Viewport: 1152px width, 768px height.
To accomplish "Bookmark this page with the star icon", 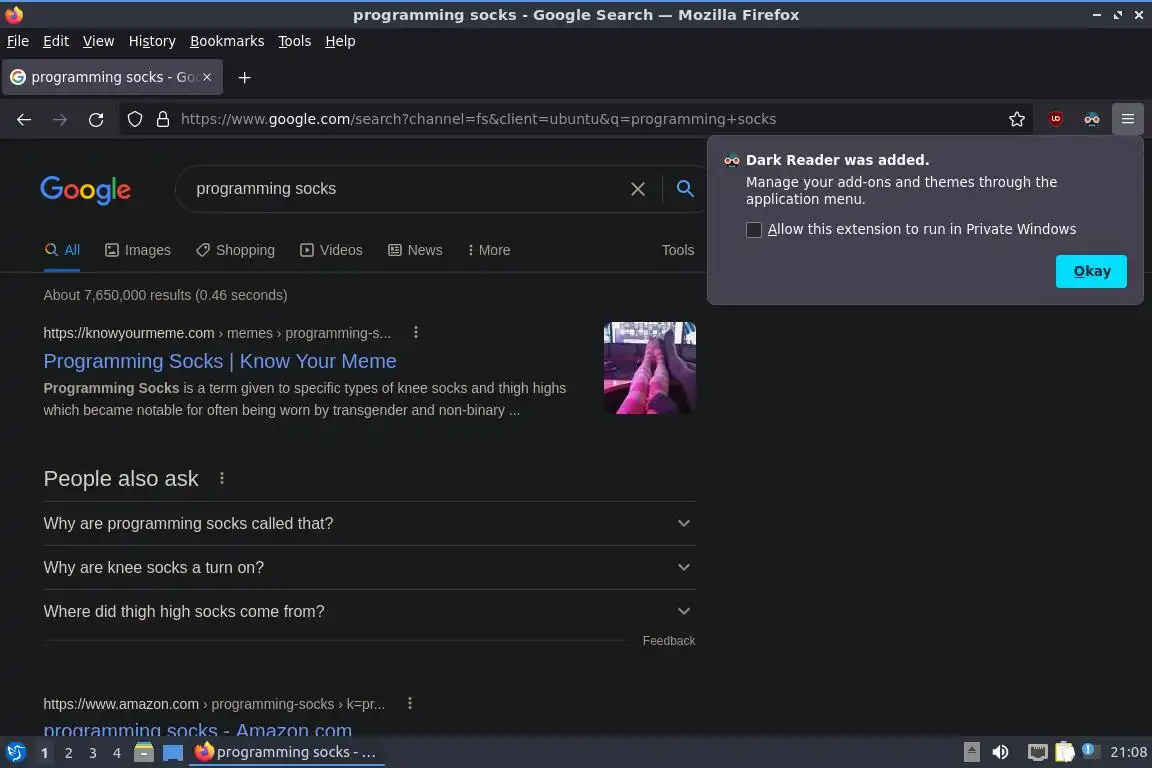I will 1017,119.
